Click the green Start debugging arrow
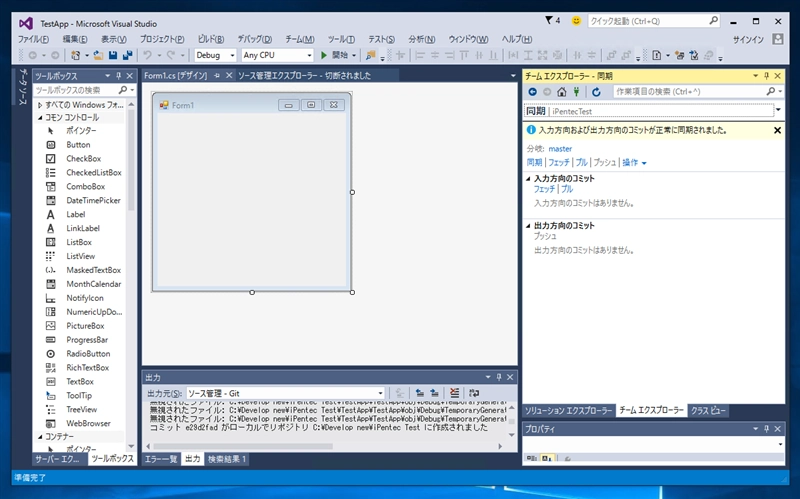The width and height of the screenshot is (800, 499). click(x=323, y=55)
